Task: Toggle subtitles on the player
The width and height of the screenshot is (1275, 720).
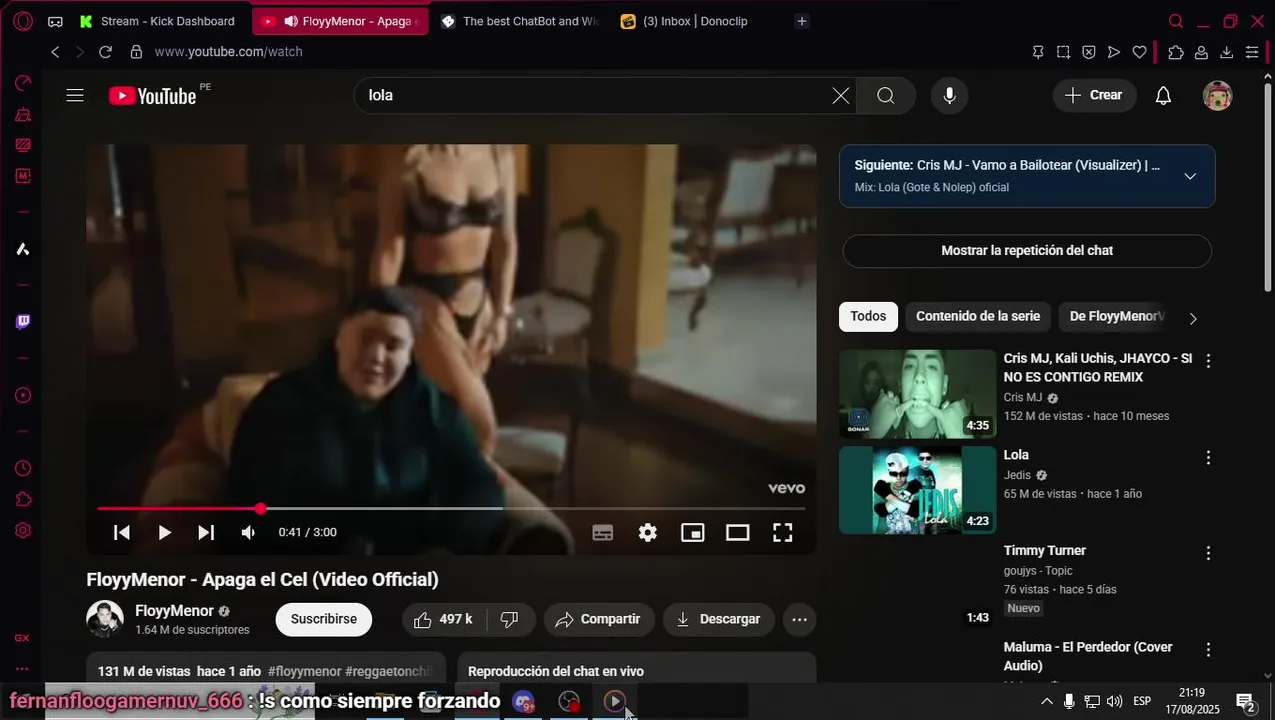Action: click(603, 533)
